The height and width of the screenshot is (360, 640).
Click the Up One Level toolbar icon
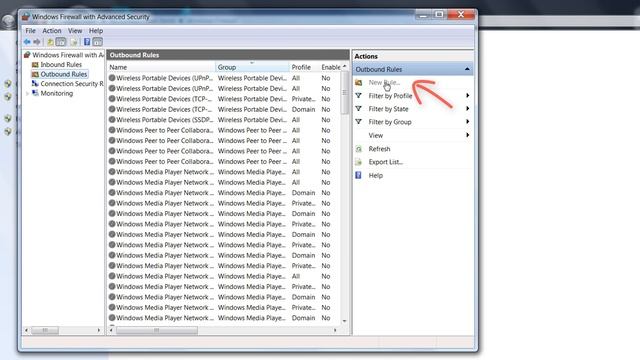51,42
